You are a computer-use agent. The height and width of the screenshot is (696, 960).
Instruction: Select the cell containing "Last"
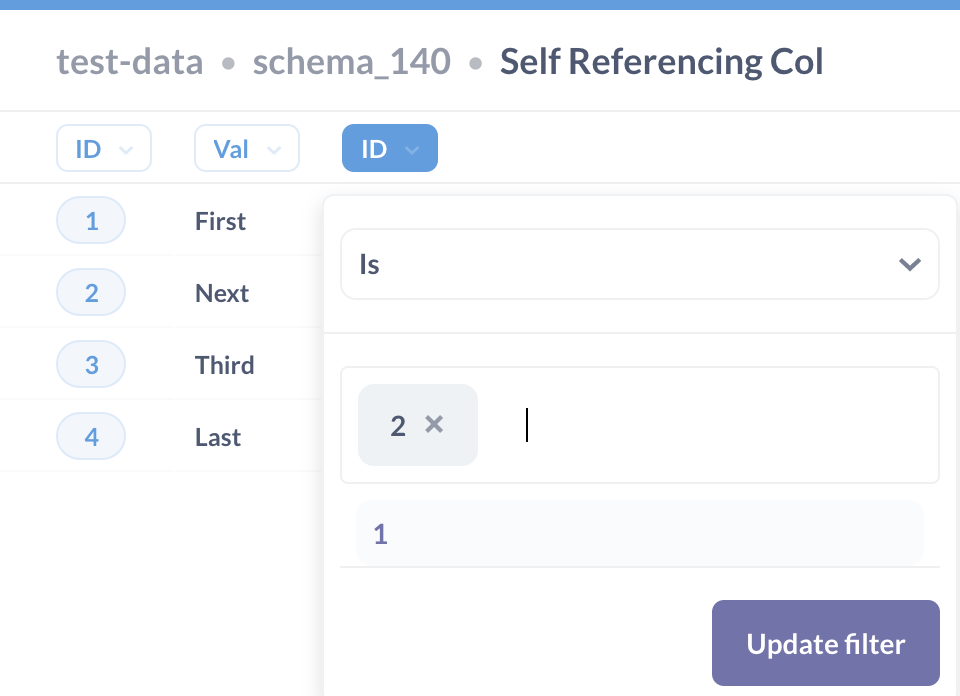pos(217,436)
